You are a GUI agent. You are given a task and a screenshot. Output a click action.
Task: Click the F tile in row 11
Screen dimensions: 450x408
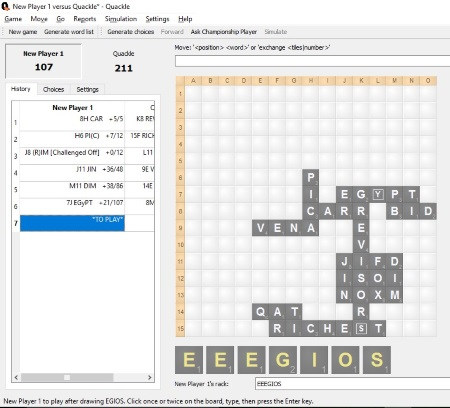(x=378, y=261)
